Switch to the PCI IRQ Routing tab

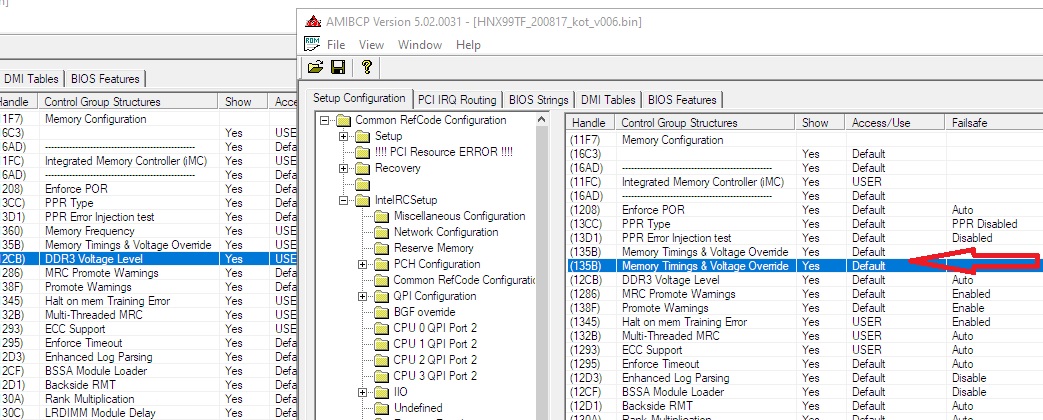tap(457, 100)
